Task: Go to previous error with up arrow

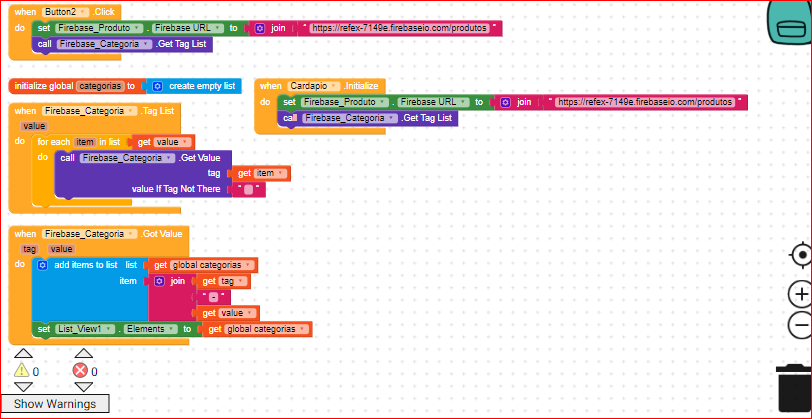Action: tap(83, 353)
